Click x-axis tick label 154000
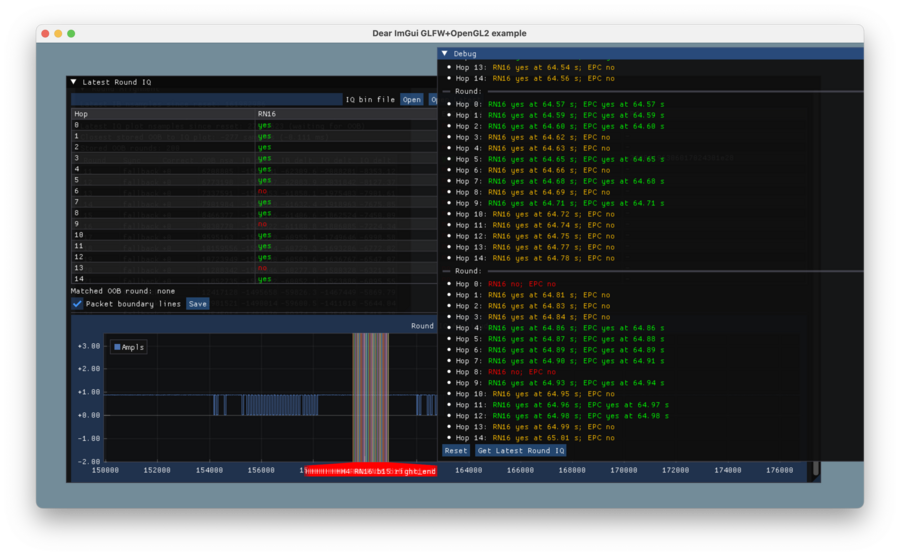900x556 pixels. pyautogui.click(x=210, y=471)
